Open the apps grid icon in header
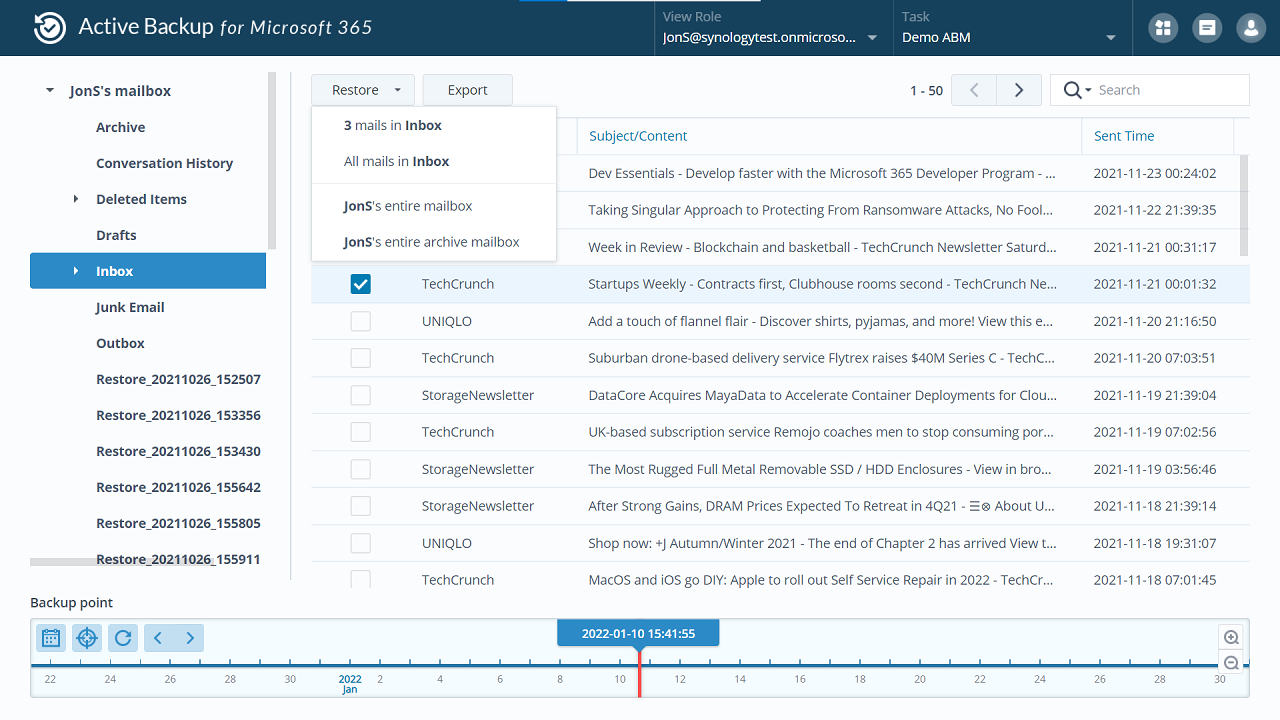Image resolution: width=1280 pixels, height=720 pixels. 1162,28
